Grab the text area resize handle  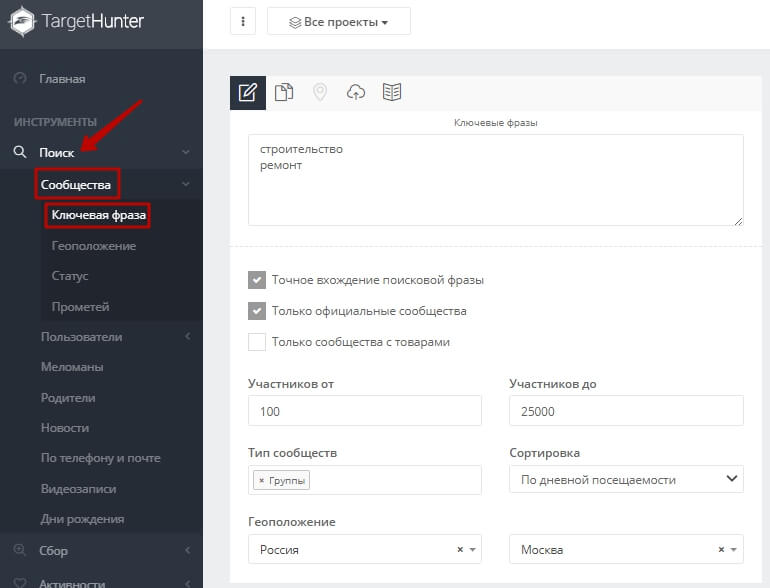[738, 222]
